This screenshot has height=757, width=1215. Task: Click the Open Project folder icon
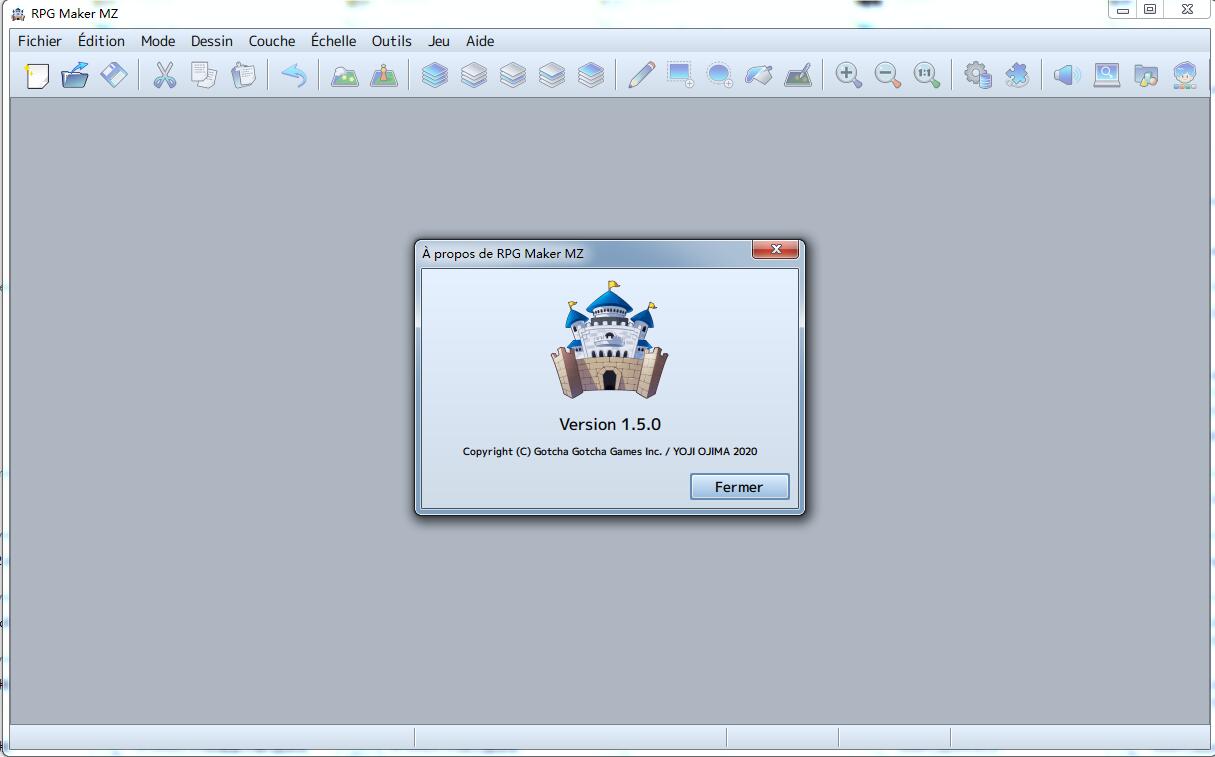click(75, 75)
